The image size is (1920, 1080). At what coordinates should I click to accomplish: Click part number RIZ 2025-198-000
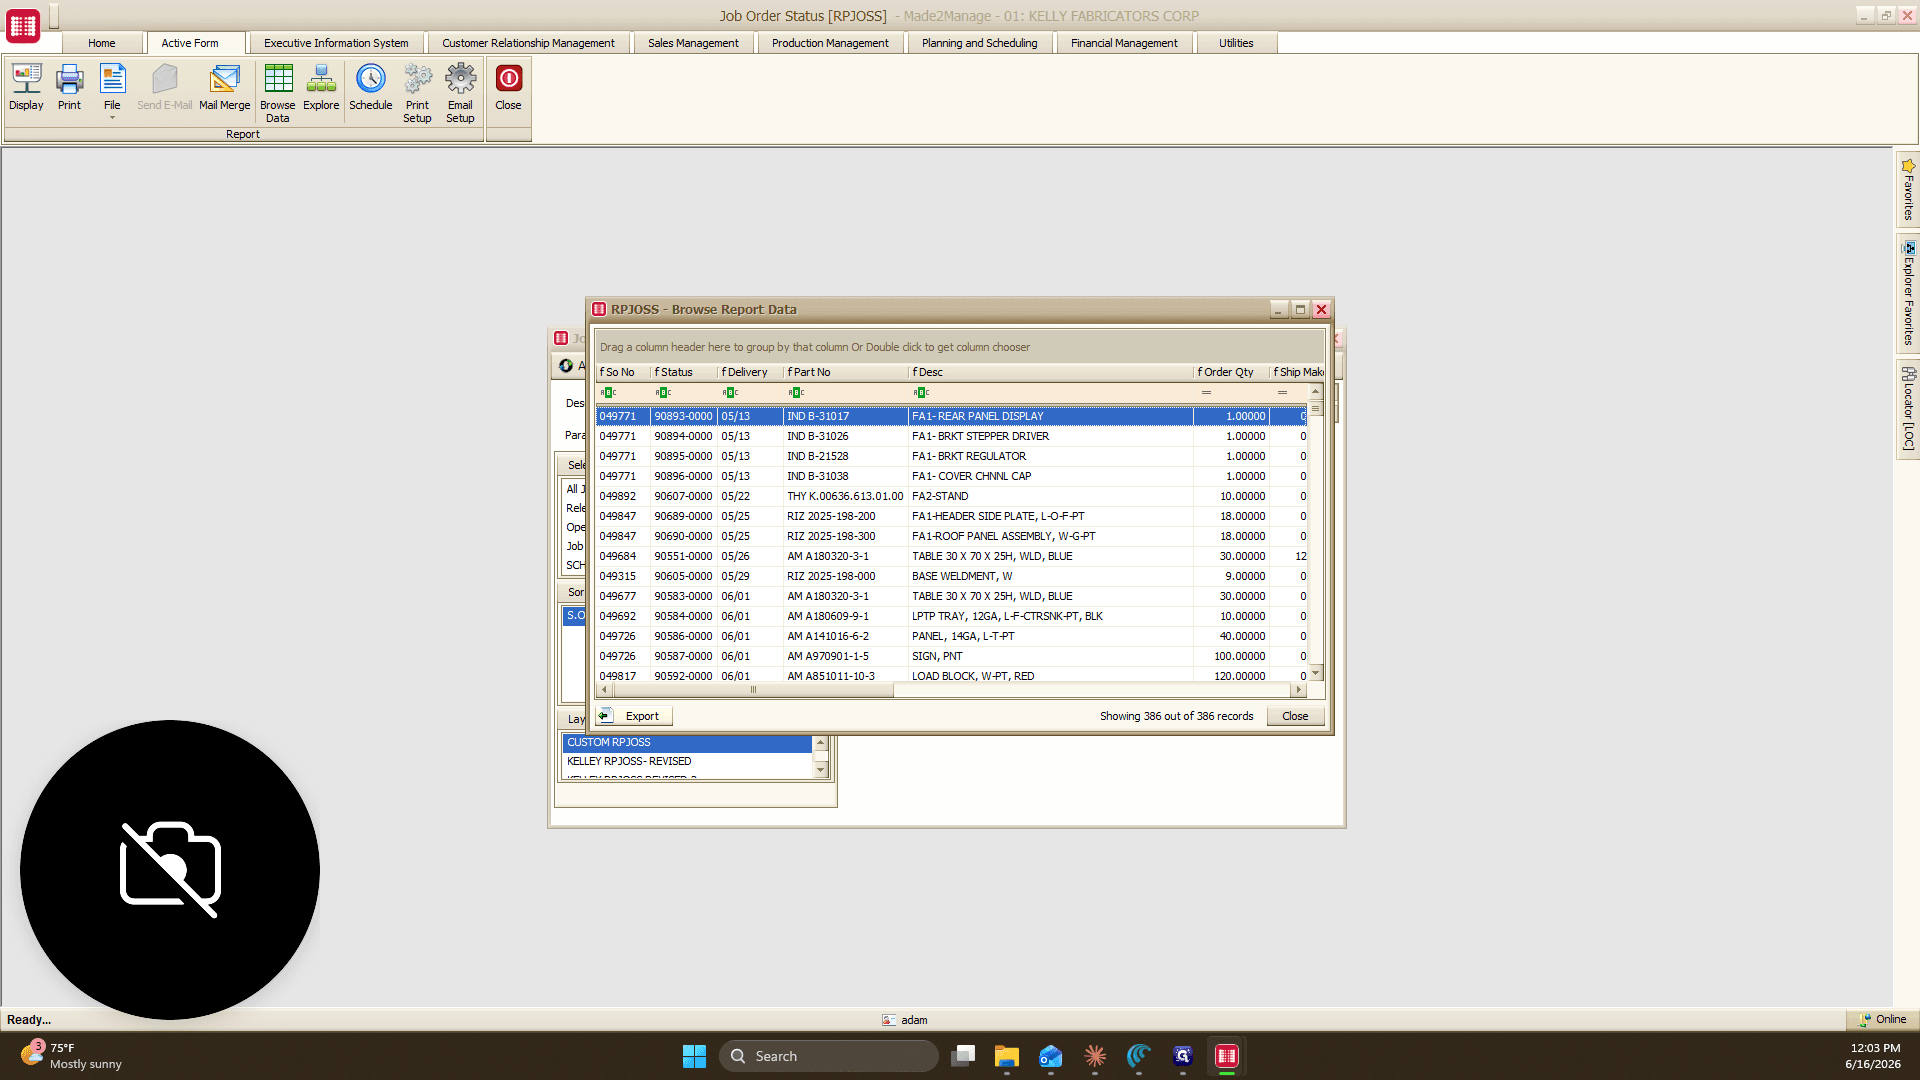[x=831, y=576]
